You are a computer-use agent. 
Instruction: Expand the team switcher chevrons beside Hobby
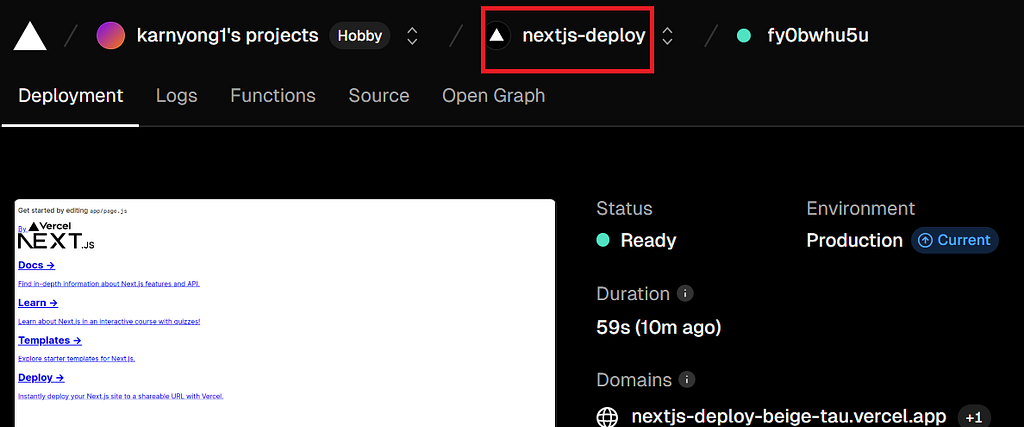(412, 35)
